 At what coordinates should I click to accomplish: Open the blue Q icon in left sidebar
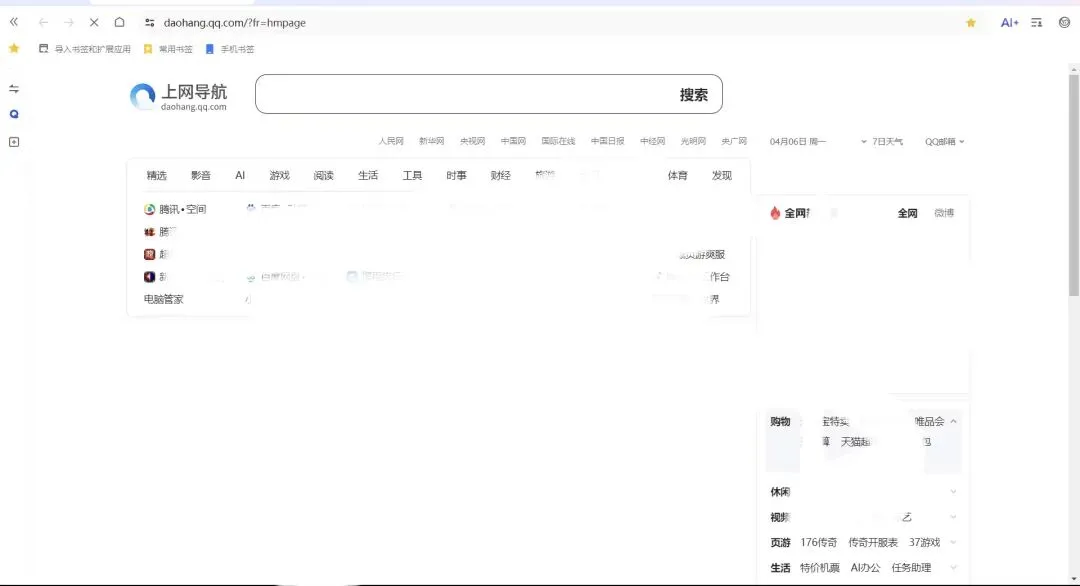tap(14, 114)
